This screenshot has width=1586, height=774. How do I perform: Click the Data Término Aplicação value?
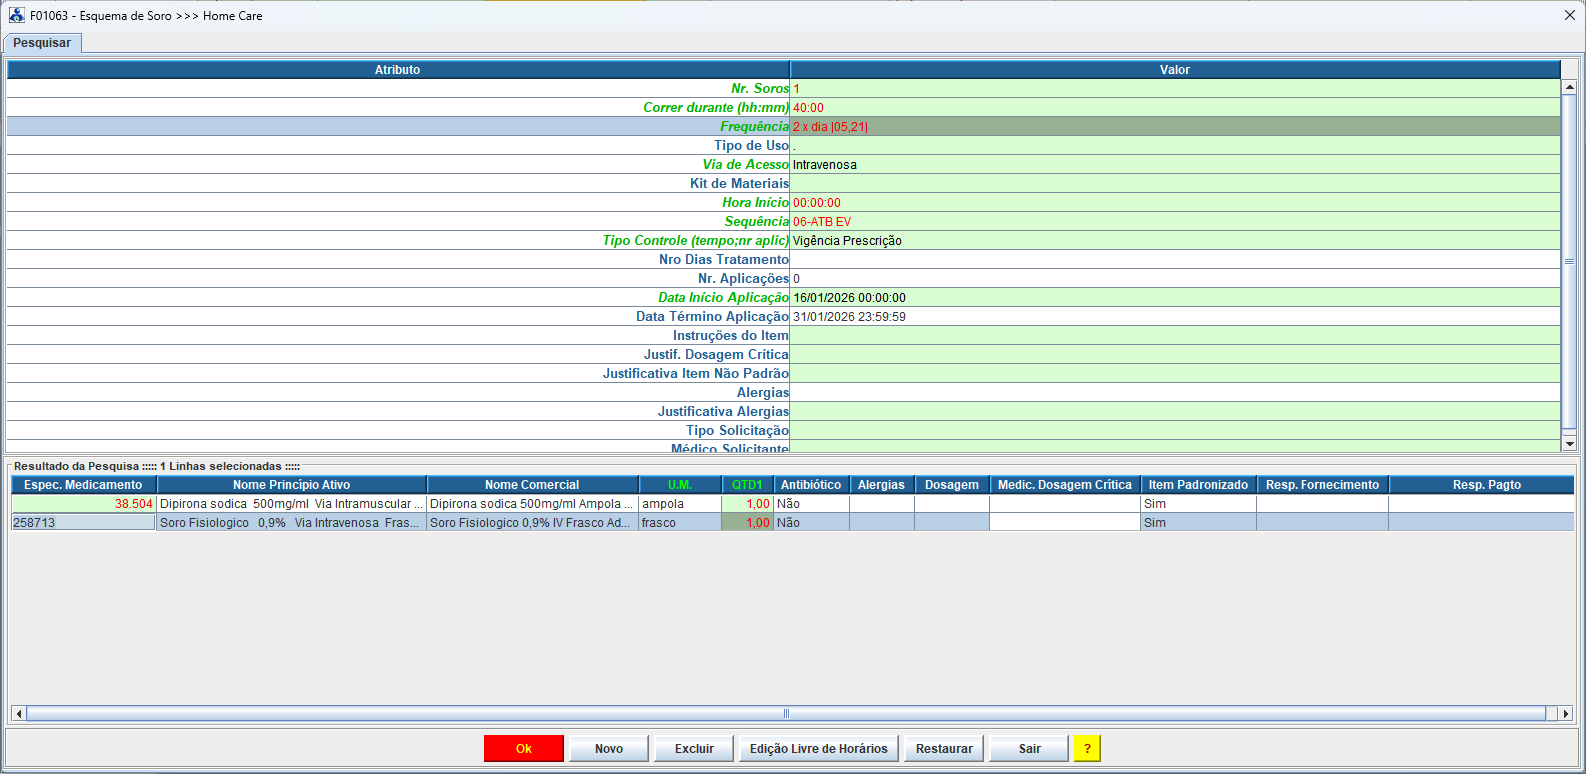pos(1174,317)
